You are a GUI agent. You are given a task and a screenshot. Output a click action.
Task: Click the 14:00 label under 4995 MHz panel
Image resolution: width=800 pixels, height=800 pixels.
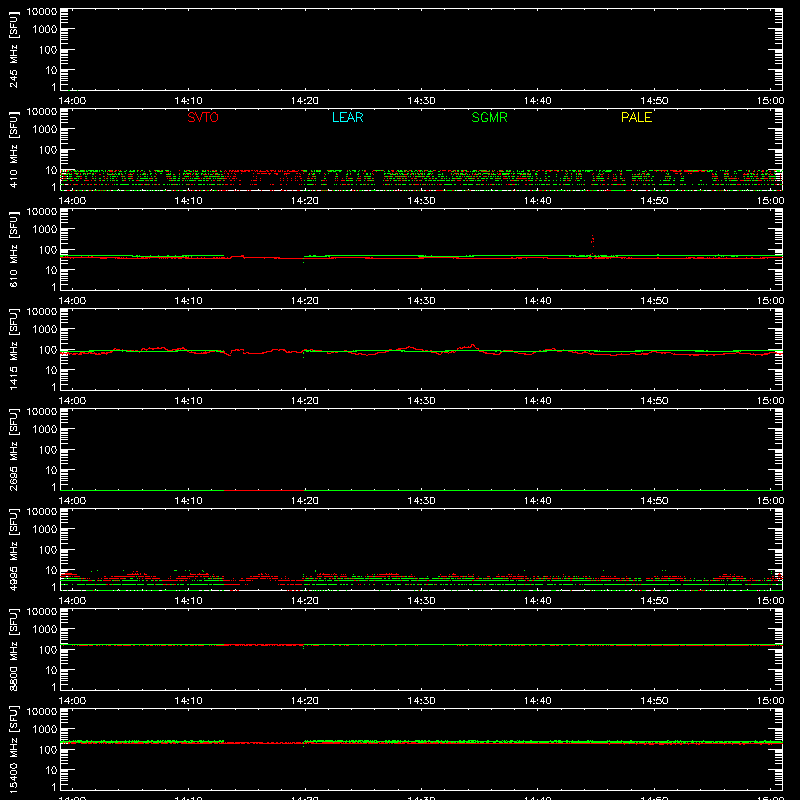72,601
